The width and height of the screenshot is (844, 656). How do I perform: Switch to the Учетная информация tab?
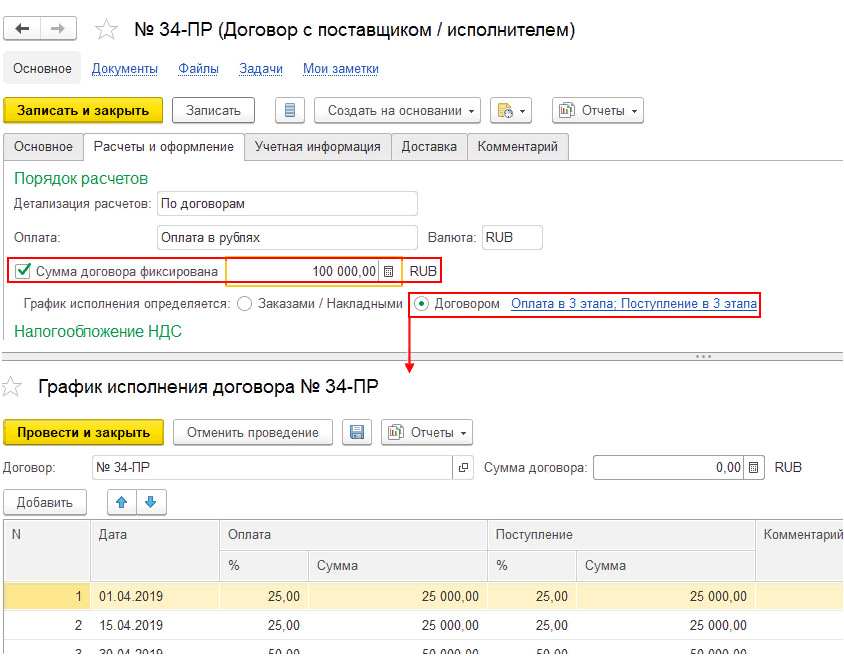coord(317,147)
